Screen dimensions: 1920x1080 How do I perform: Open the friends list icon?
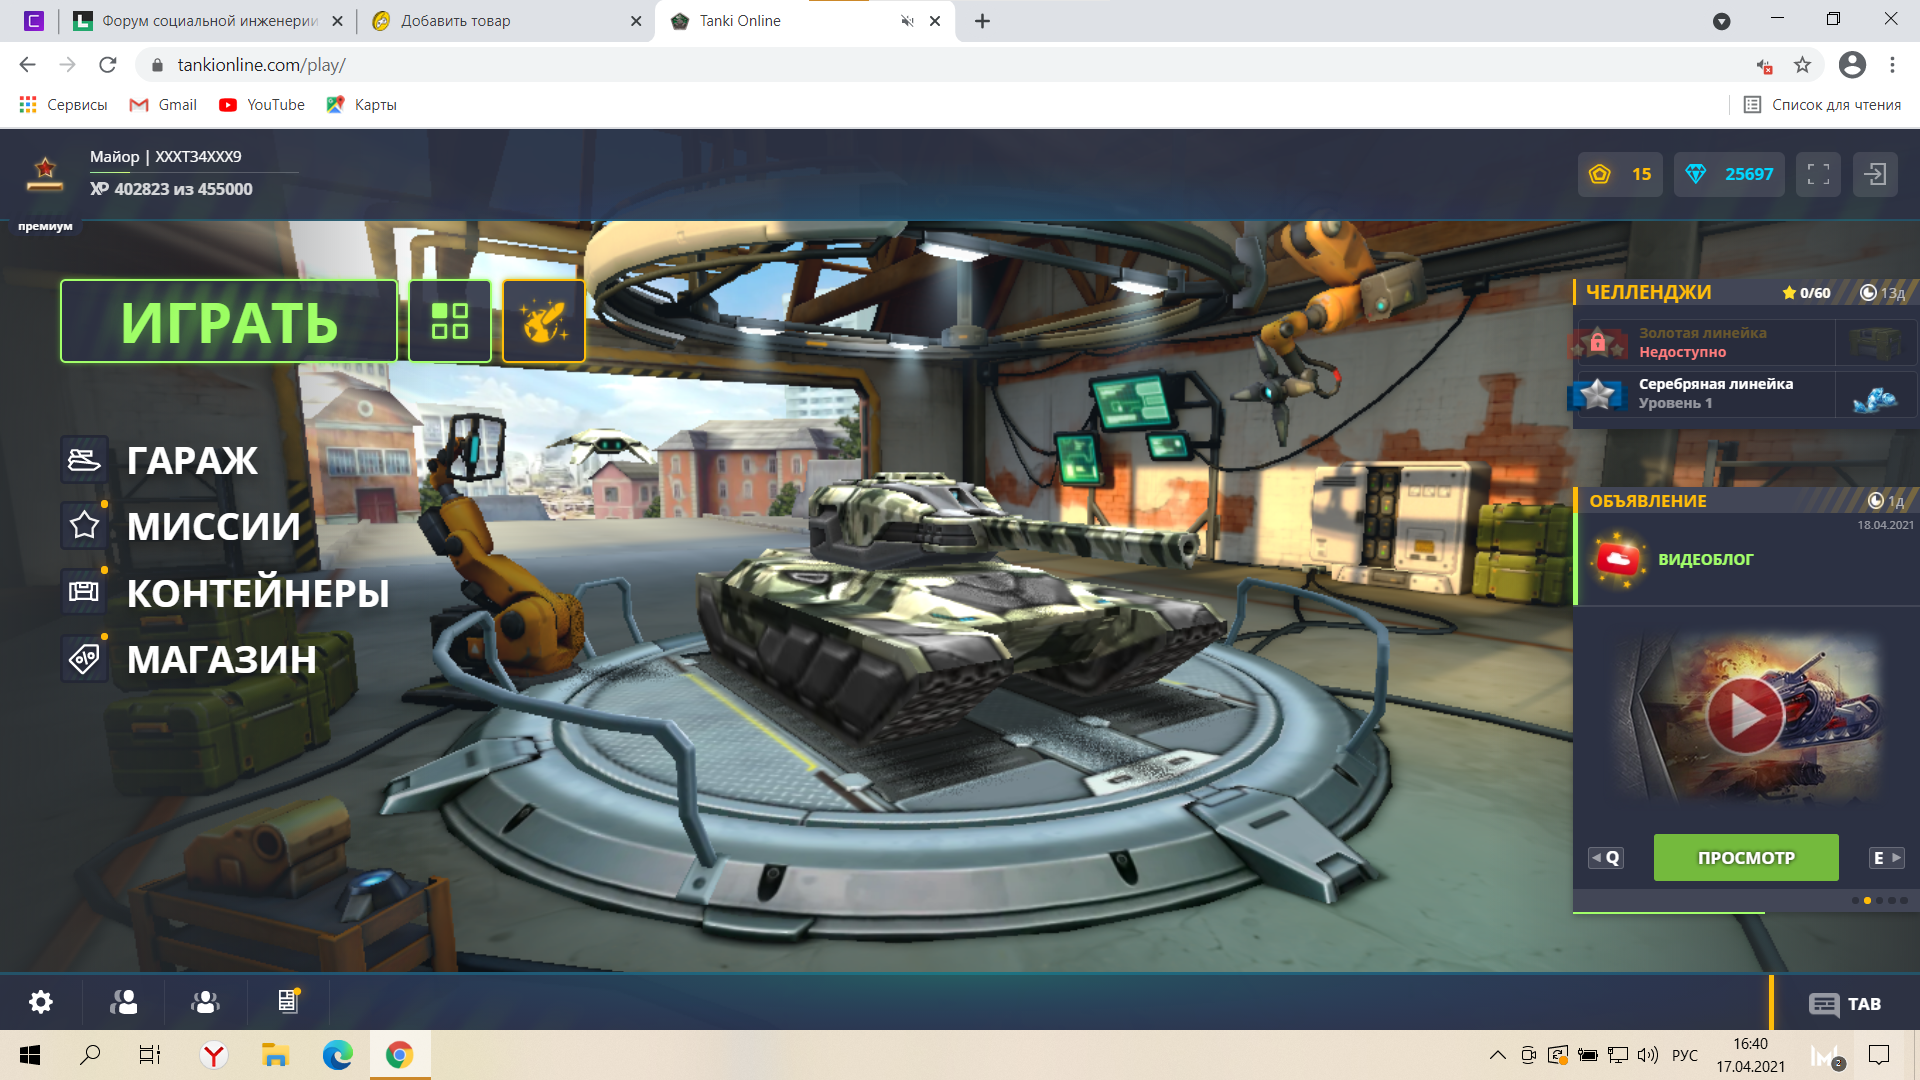(x=124, y=1002)
